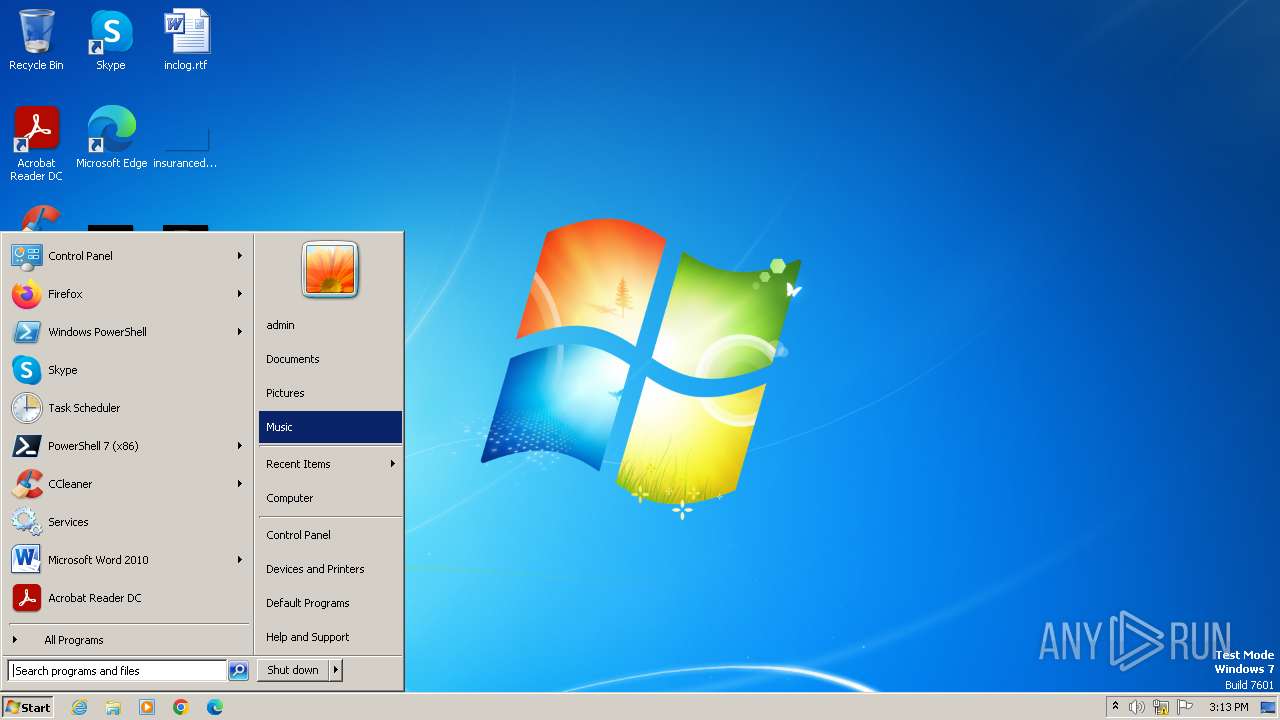Launch Microsoft Word 2010 from the Start menu
Screen dimensions: 1280x720
click(127, 560)
